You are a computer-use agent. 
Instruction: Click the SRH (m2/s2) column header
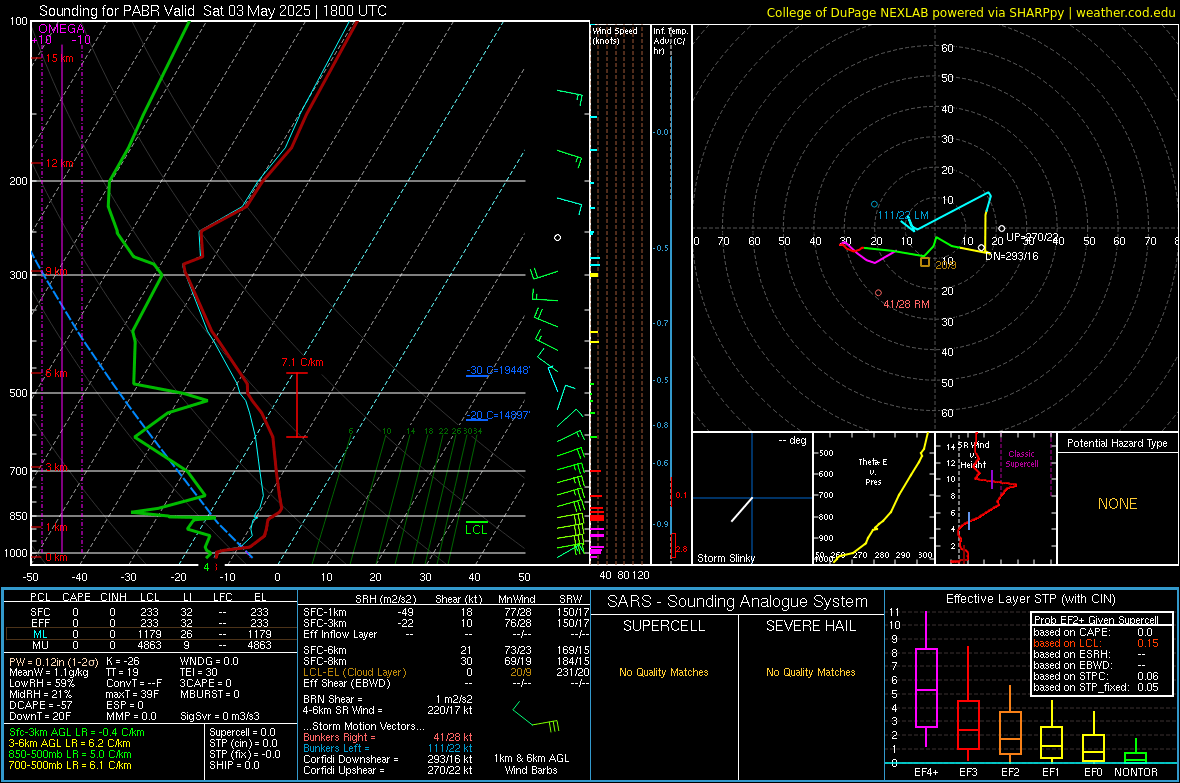[385, 599]
